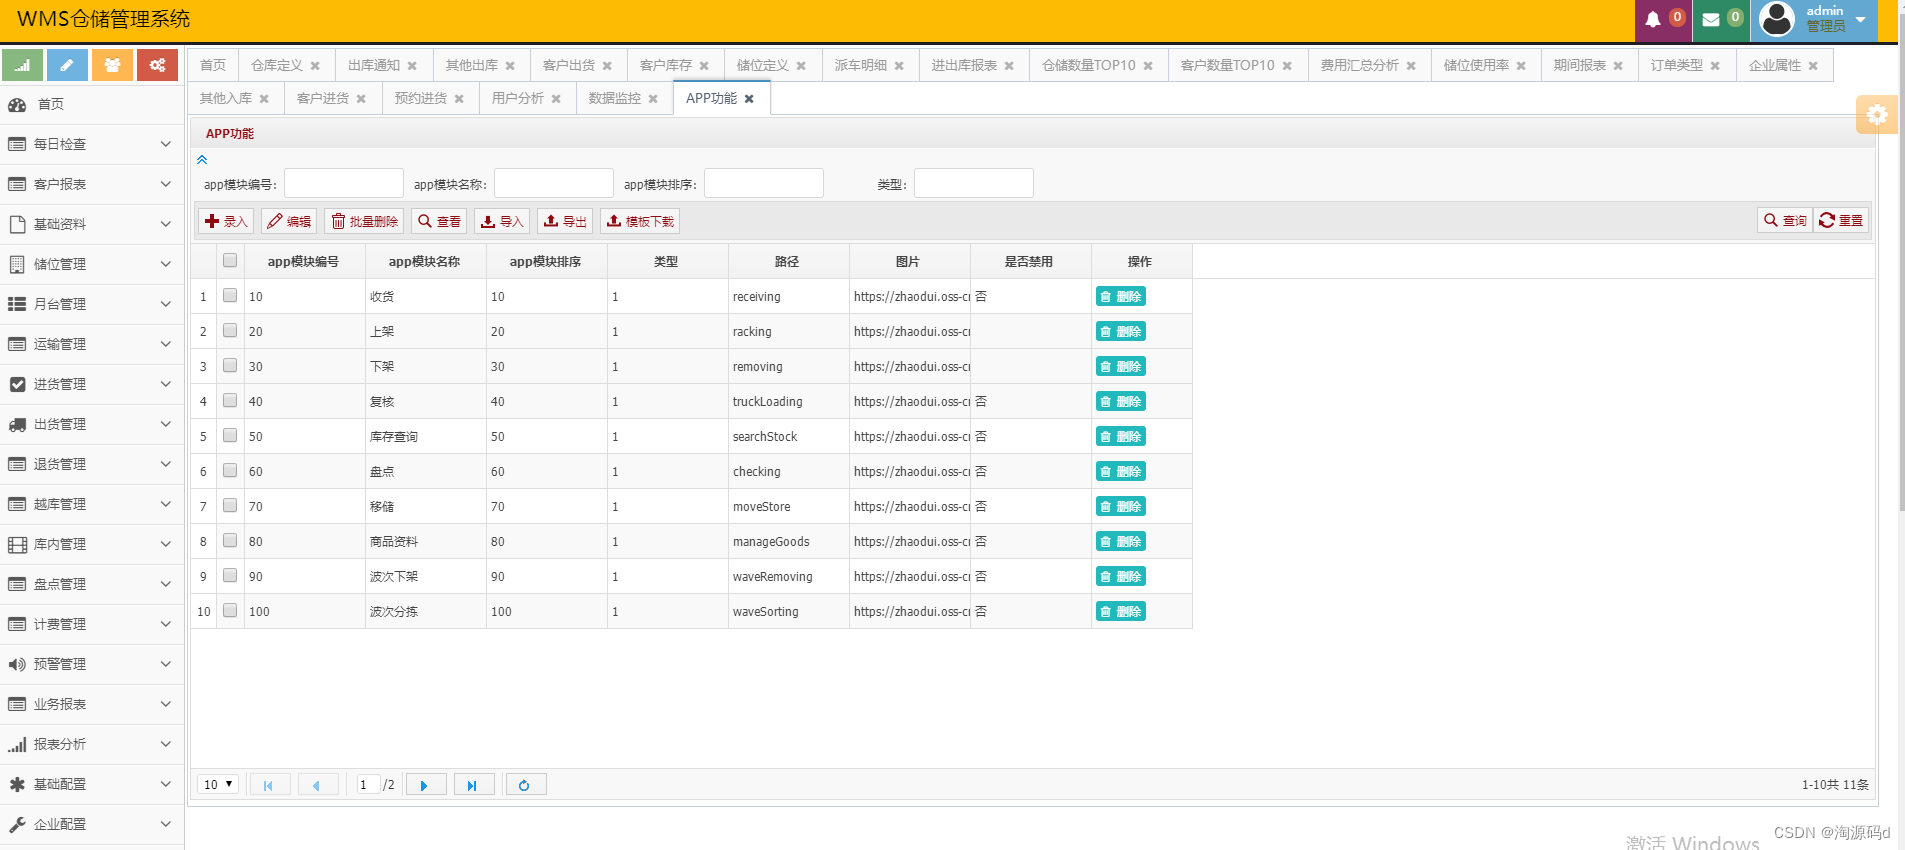Collapse the search panel with double arrow
The image size is (1905, 850).
tap(202, 159)
